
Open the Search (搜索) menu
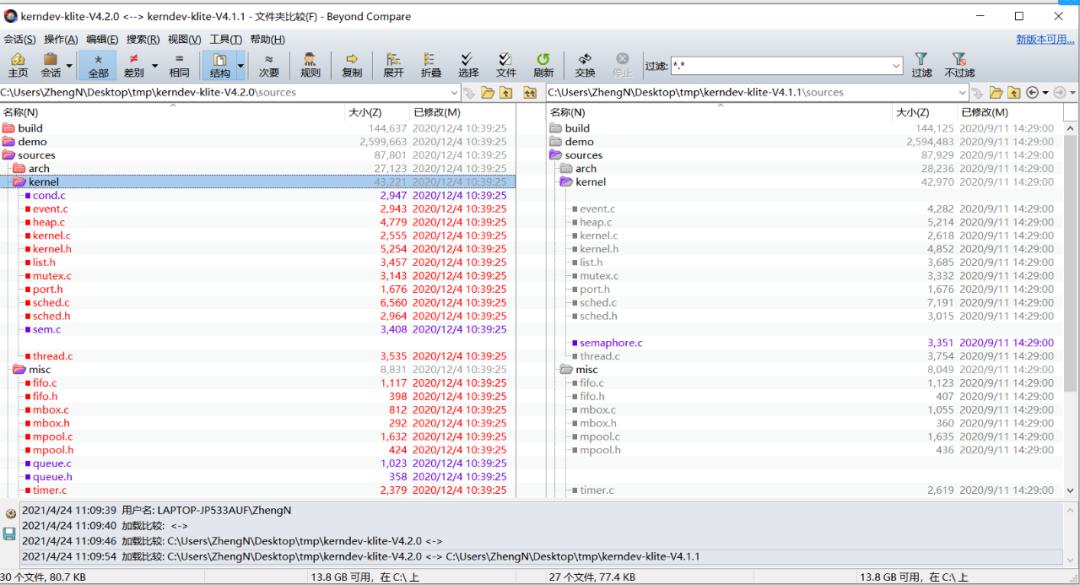tap(143, 39)
